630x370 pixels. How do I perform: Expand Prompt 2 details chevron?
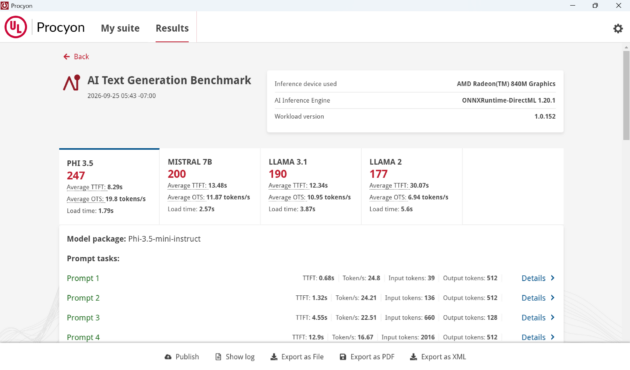tap(553, 298)
